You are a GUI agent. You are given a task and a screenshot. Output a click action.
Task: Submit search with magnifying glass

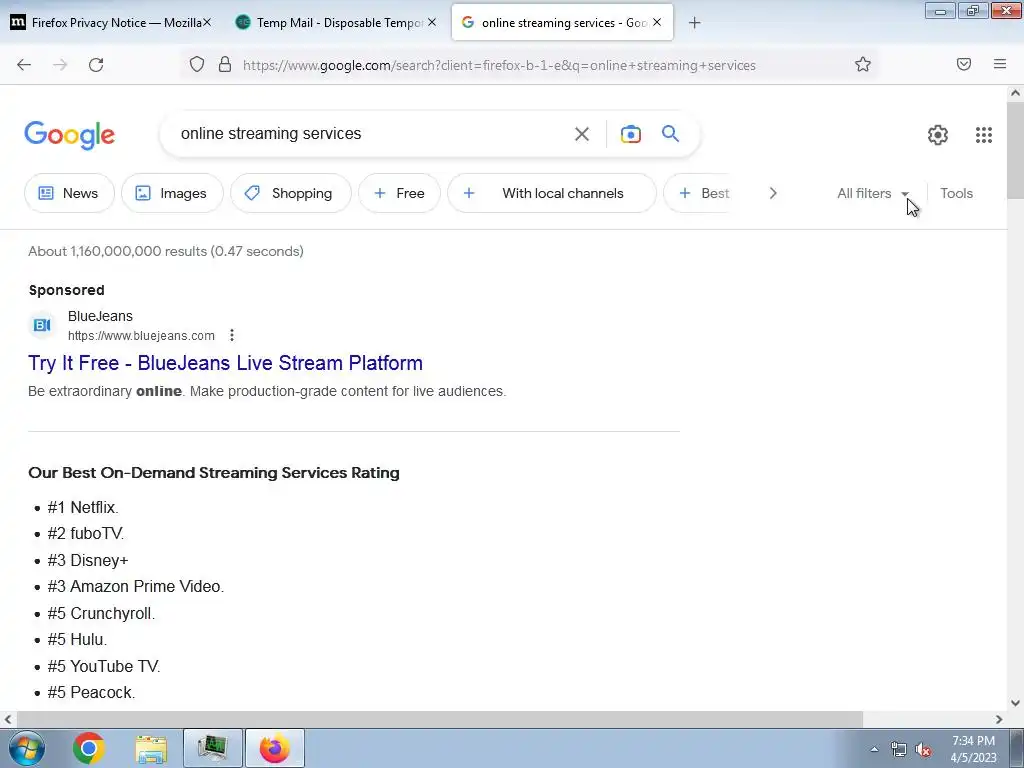click(671, 134)
